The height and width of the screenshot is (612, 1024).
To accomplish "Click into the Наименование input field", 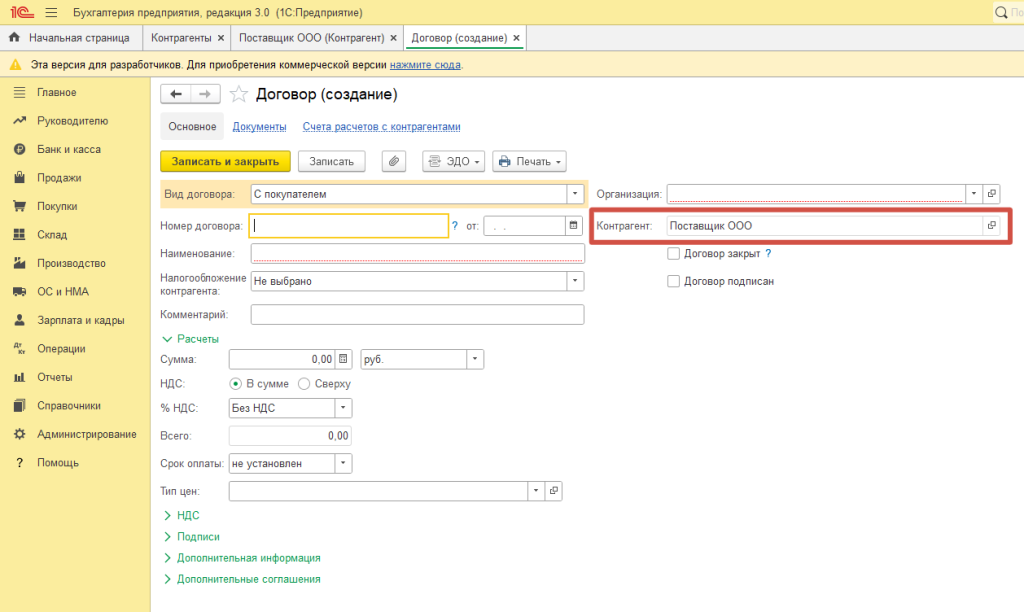I will tap(417, 254).
